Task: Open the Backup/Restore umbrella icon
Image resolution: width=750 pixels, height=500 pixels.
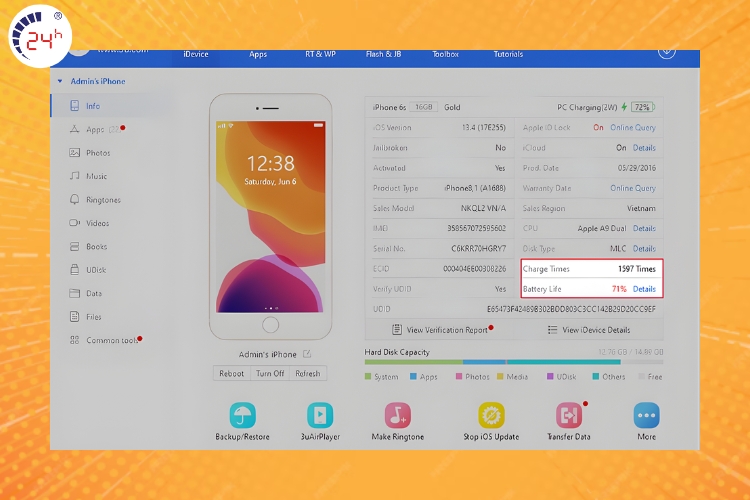Action: [242, 415]
